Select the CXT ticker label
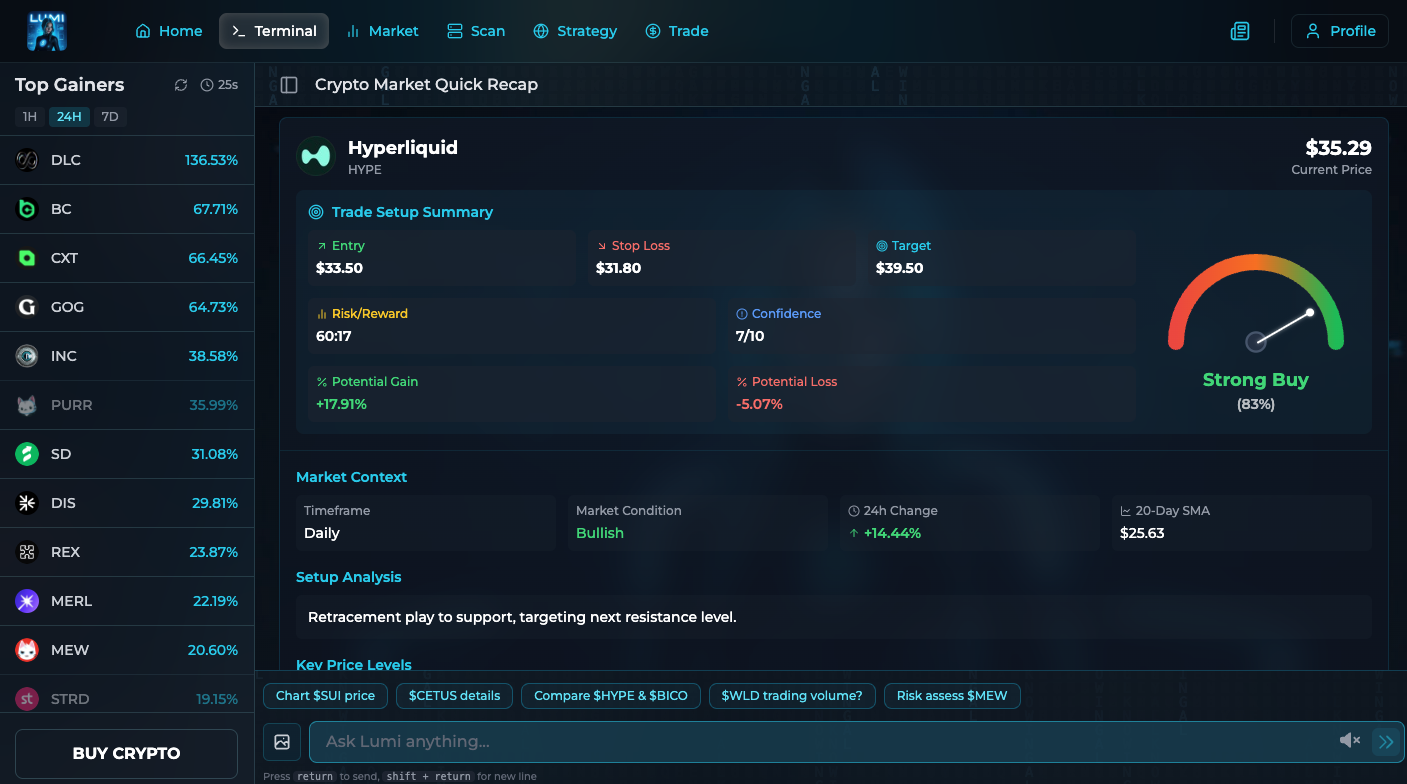 coord(64,258)
